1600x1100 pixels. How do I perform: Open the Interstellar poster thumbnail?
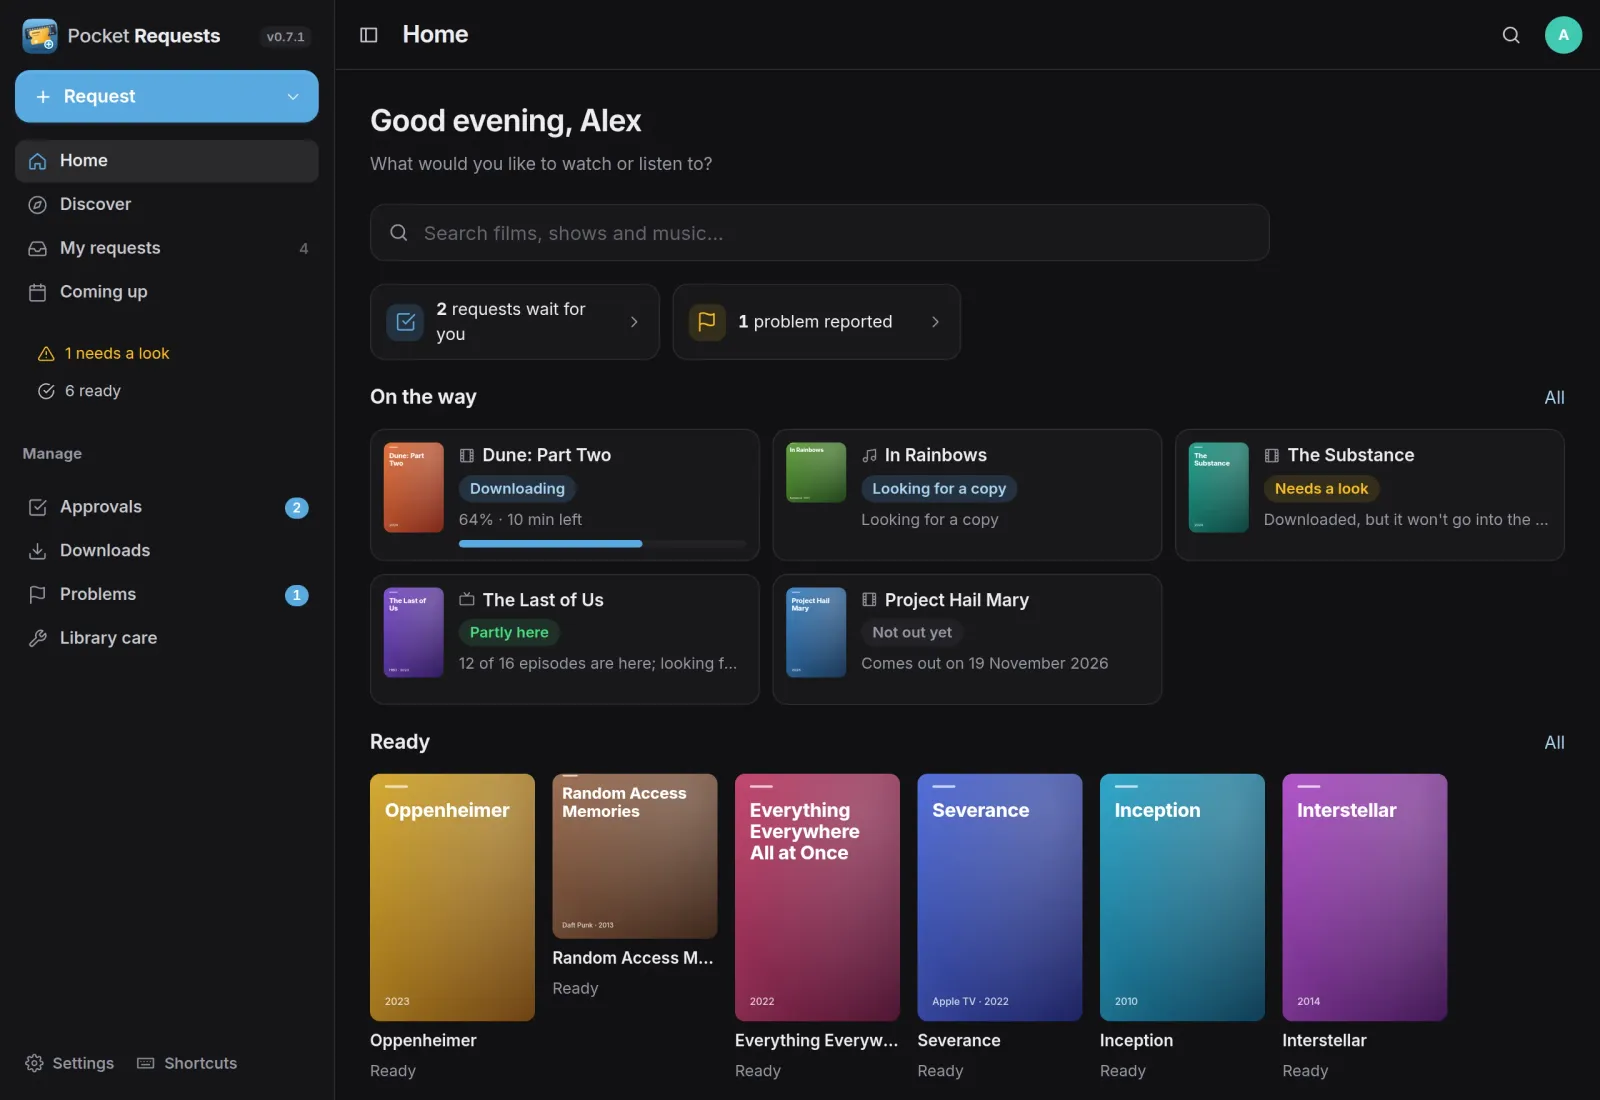pyautogui.click(x=1364, y=897)
